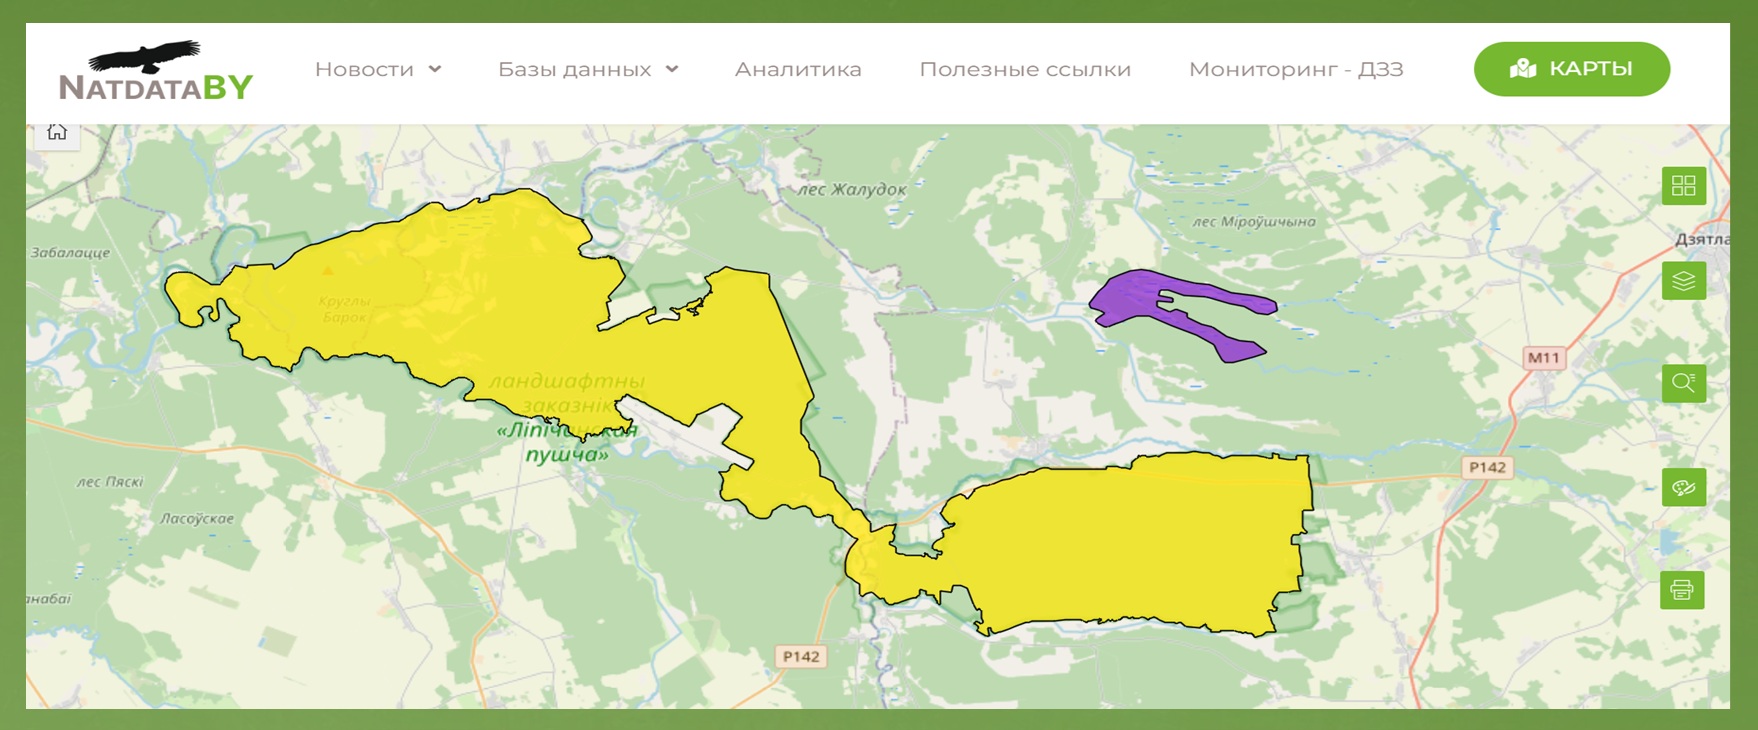1758x730 pixels.
Task: Open the basemap grid gallery button
Action: click(x=1683, y=186)
